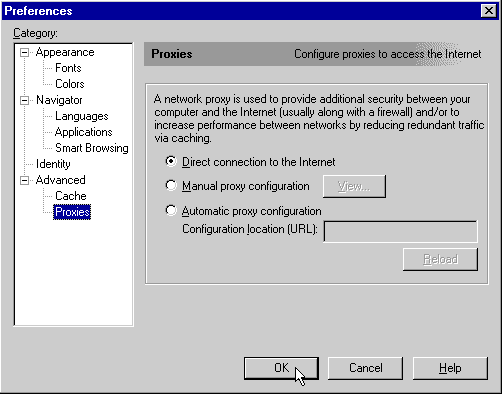This screenshot has height=394, width=502.
Task: Open the Languages preferences page
Action: point(82,116)
